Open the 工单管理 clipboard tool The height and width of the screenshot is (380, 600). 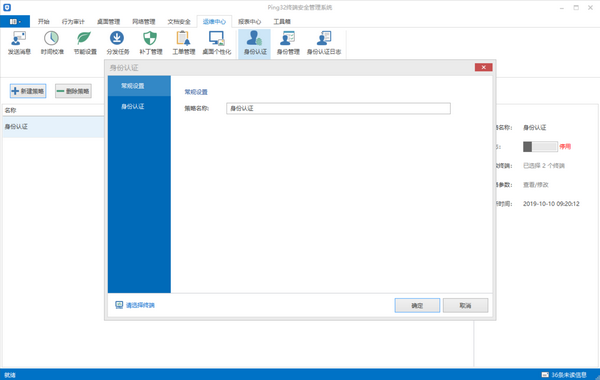[x=184, y=43]
